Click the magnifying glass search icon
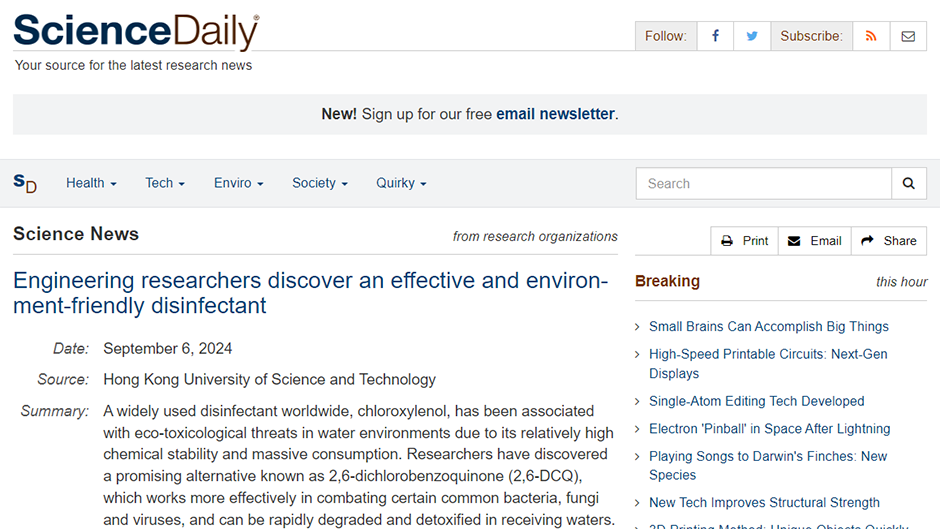This screenshot has width=940, height=529. (x=909, y=184)
